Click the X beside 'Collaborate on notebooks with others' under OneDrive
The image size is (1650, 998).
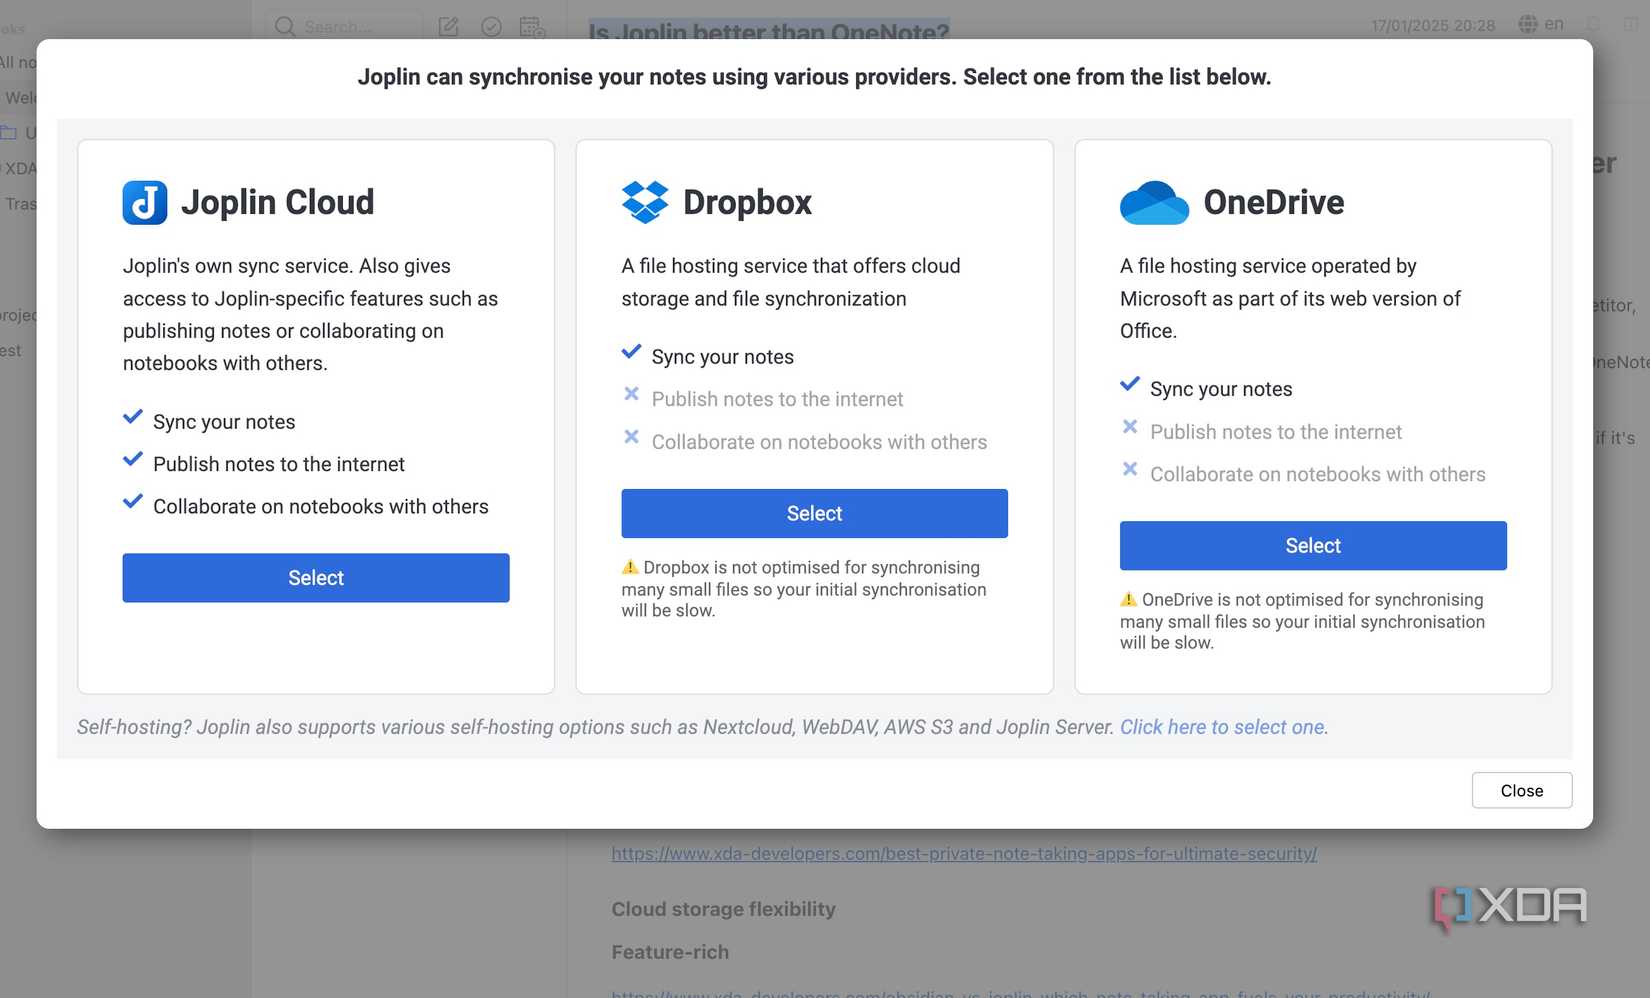click(1130, 469)
